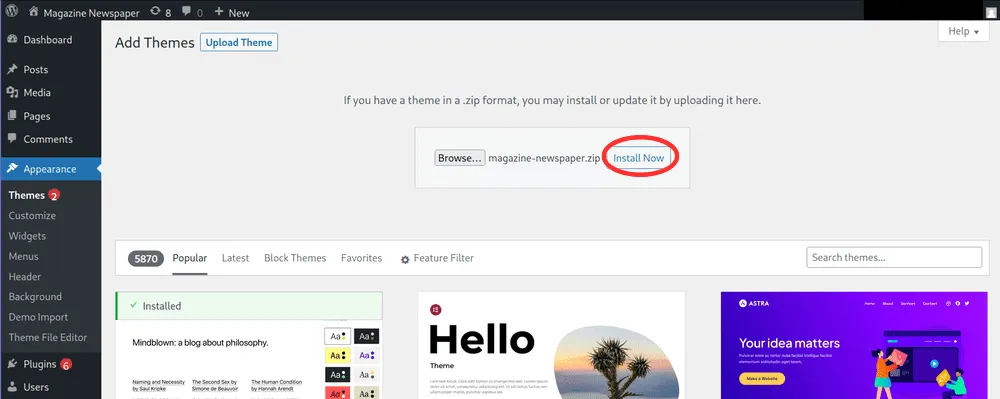Open the WordPress logo menu
Screen dimensions: 1000x399
click(x=12, y=11)
